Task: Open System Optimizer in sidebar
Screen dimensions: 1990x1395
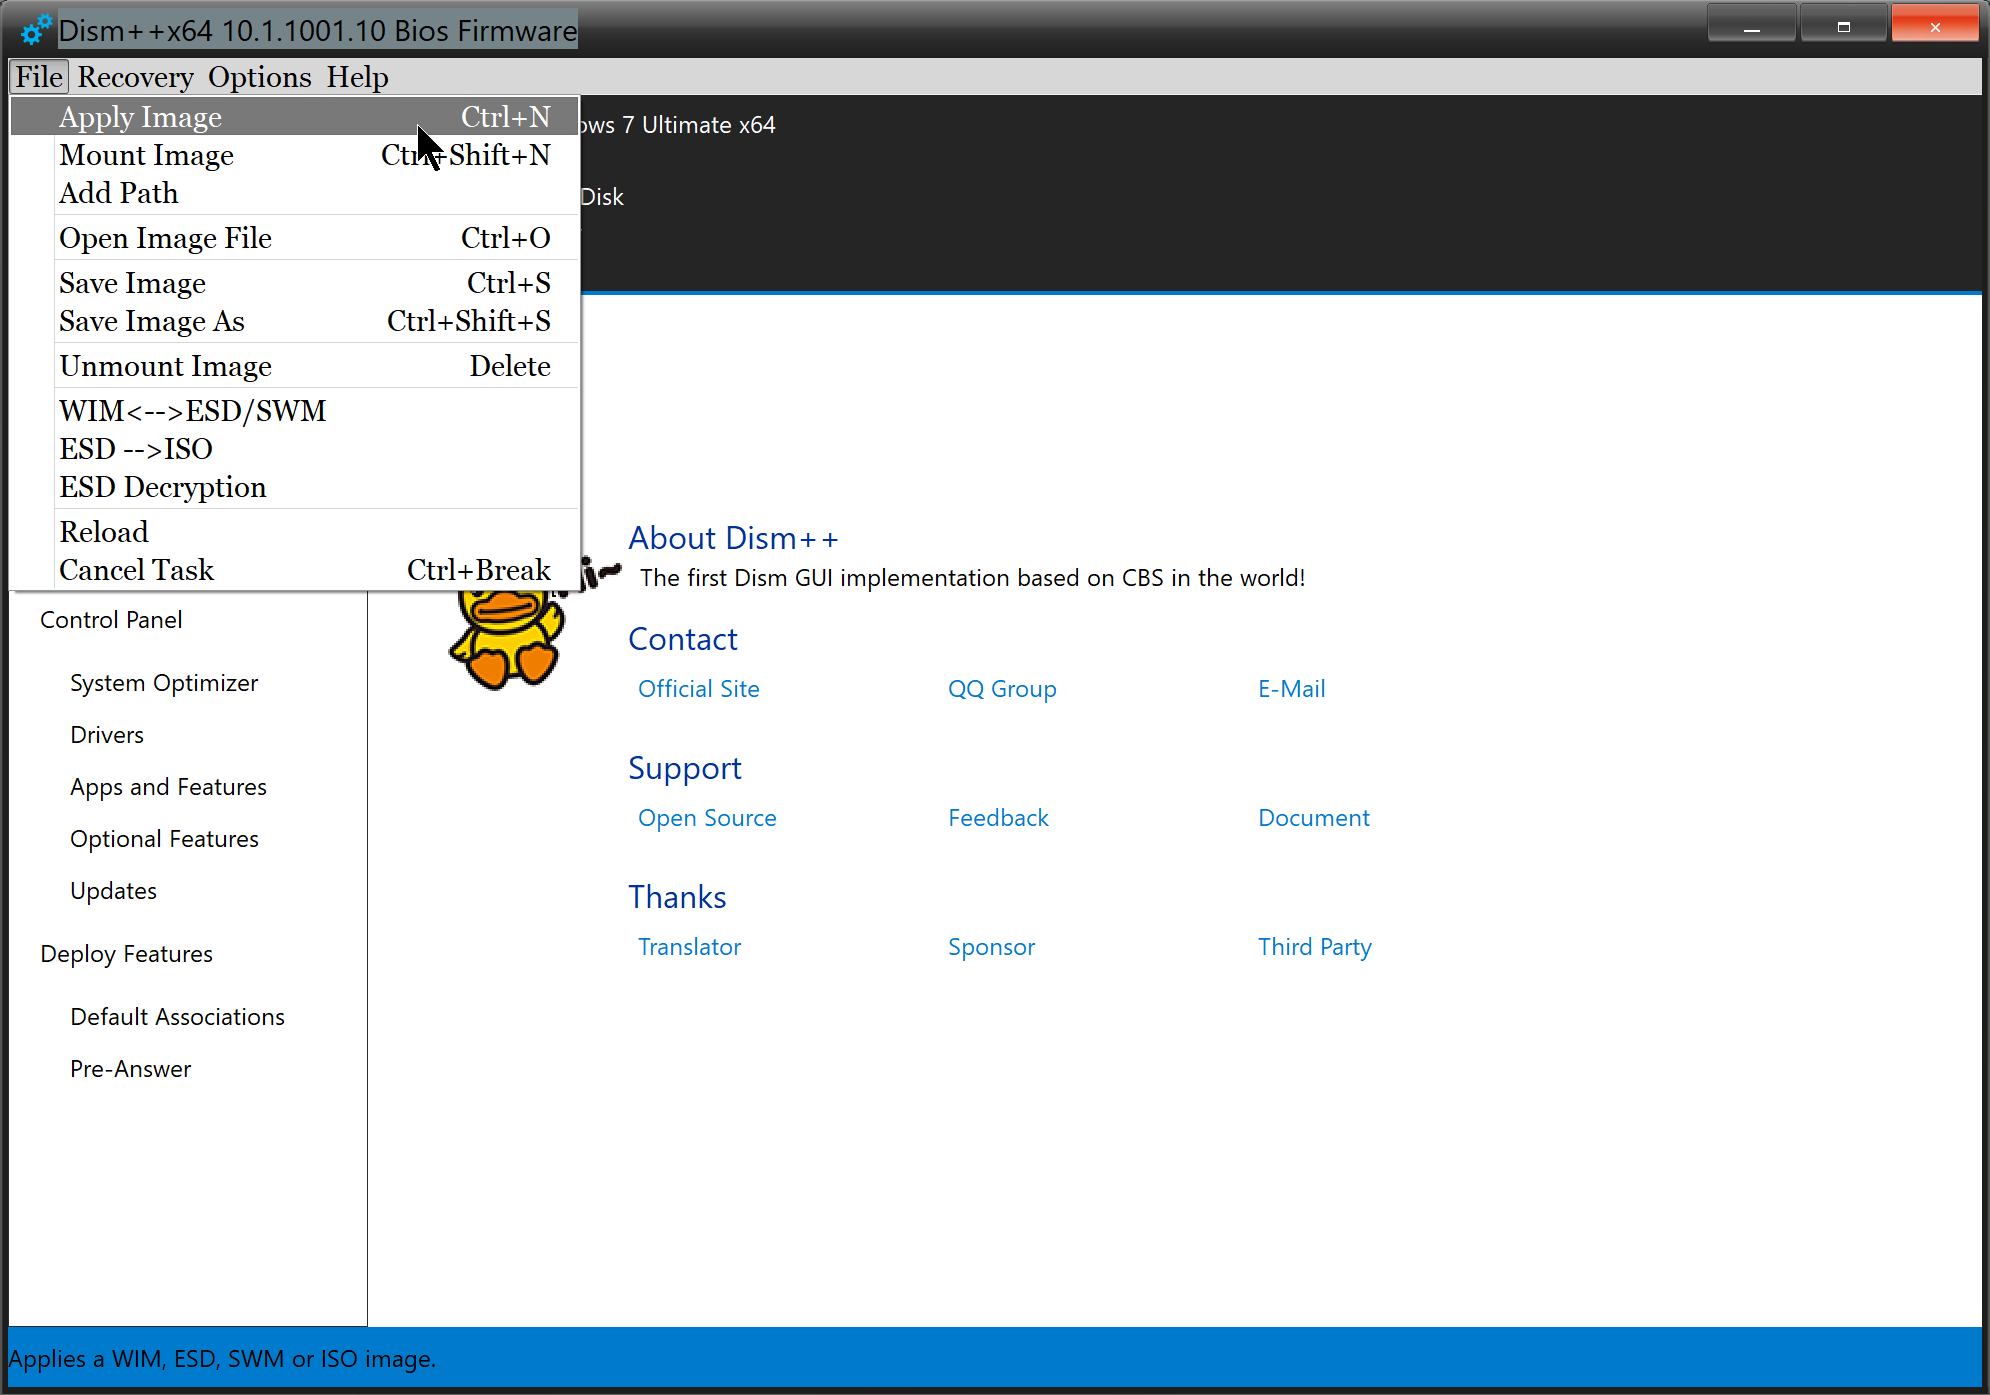Action: tap(164, 683)
